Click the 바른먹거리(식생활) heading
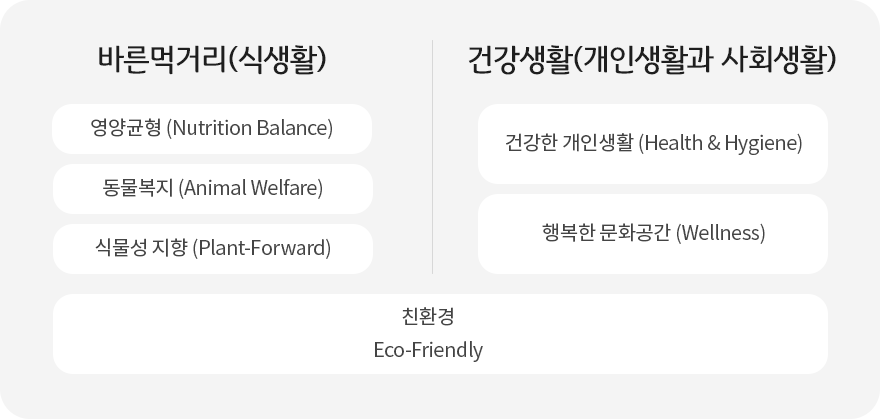The width and height of the screenshot is (880, 419). pos(212,59)
